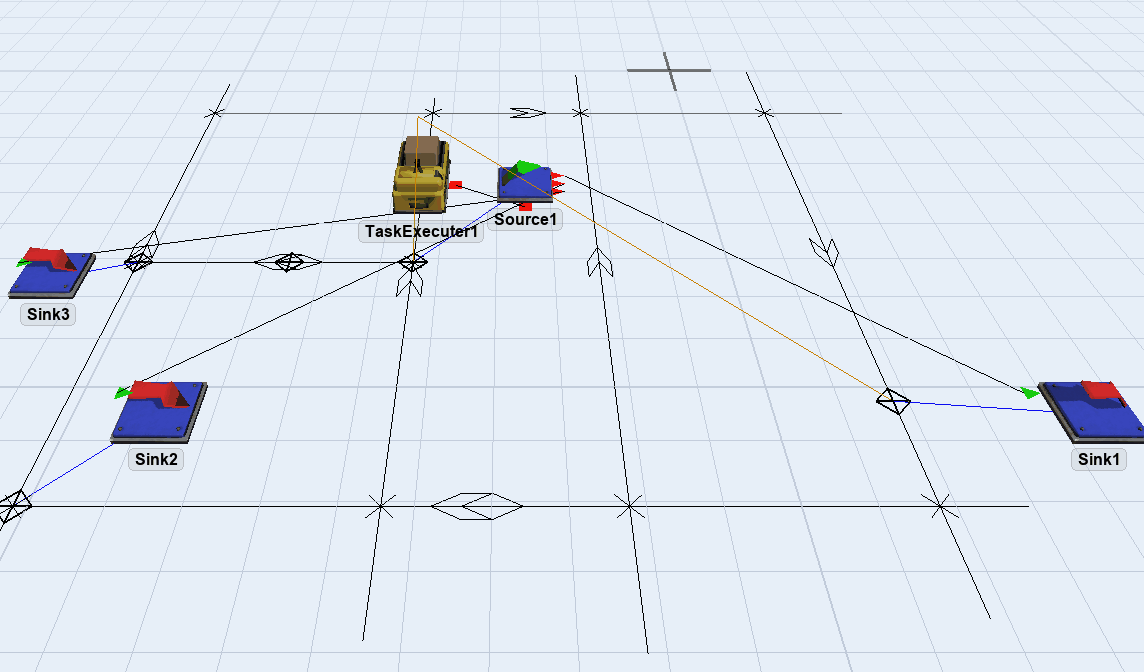Click the gray crosshair marker at top
Viewport: 1144px width, 672px height.
point(669,71)
